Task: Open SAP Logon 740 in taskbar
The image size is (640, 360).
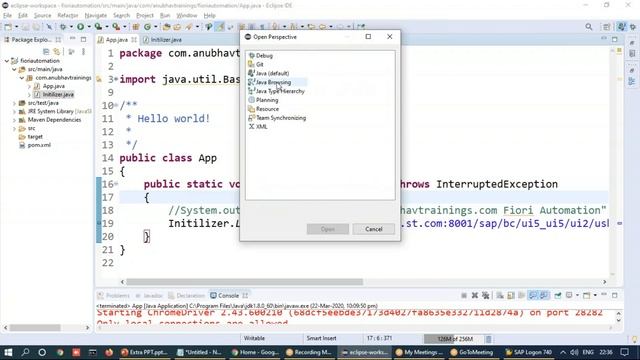Action: (x=529, y=352)
